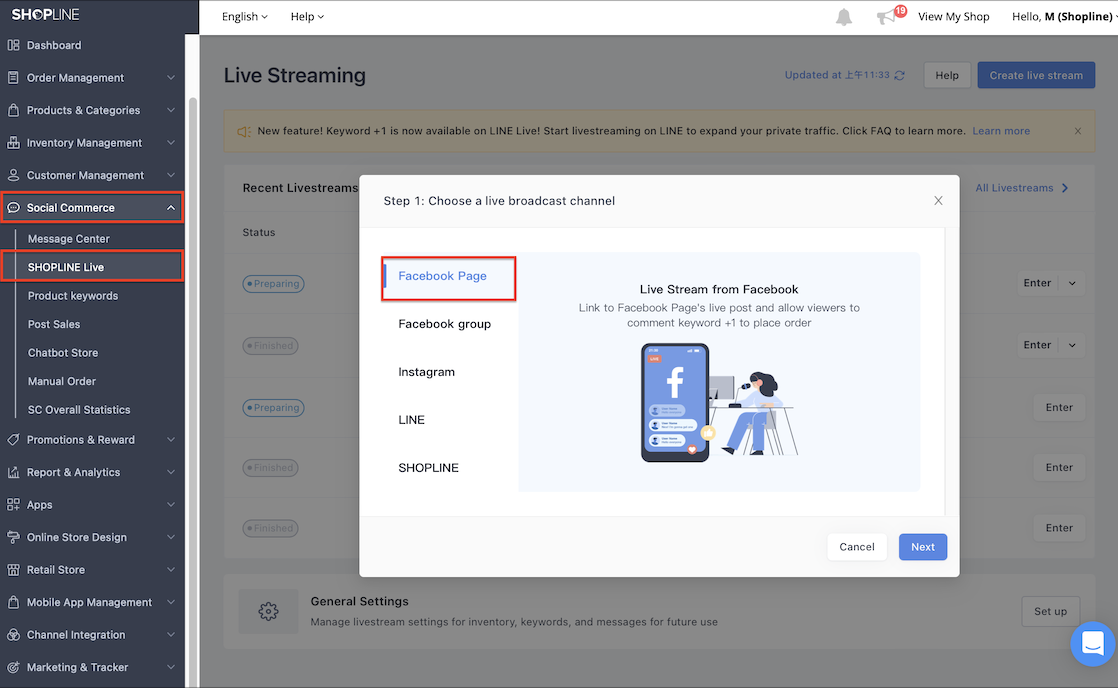Open the notifications bell

click(x=843, y=17)
